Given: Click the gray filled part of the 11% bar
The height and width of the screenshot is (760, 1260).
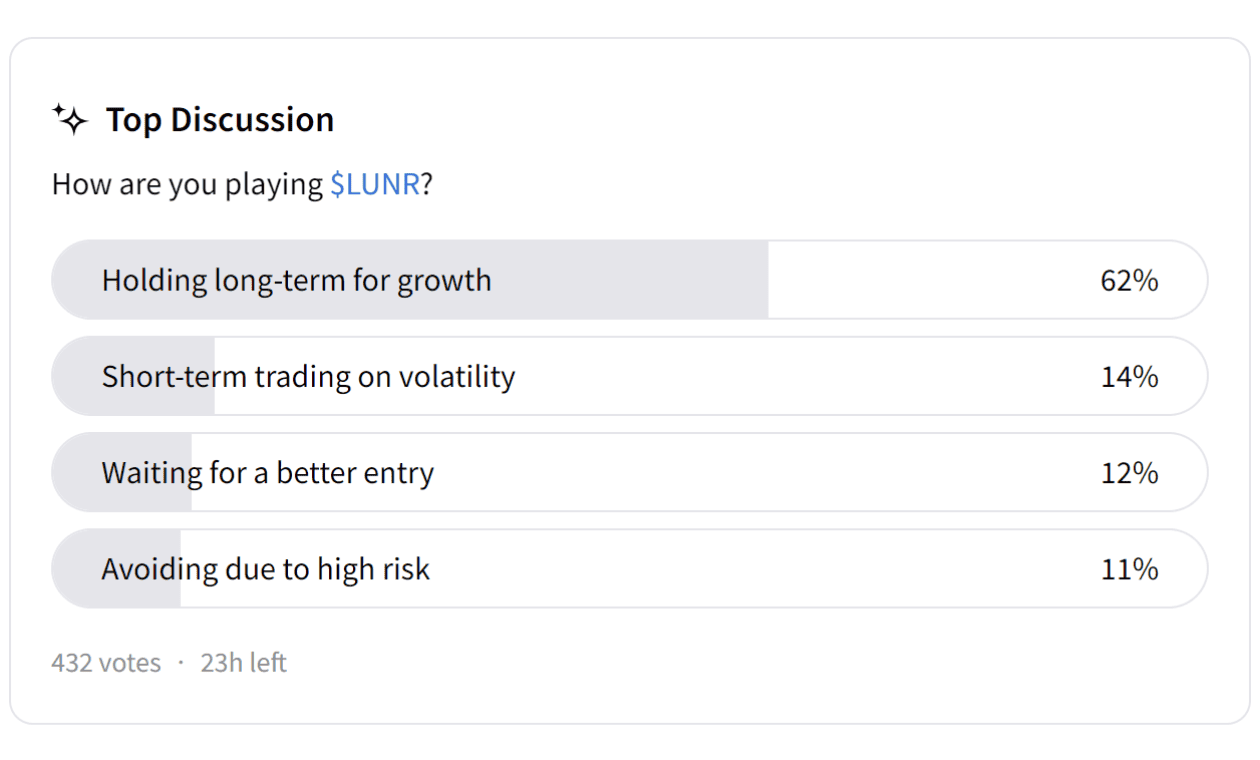Looking at the screenshot, I should (x=76, y=570).
